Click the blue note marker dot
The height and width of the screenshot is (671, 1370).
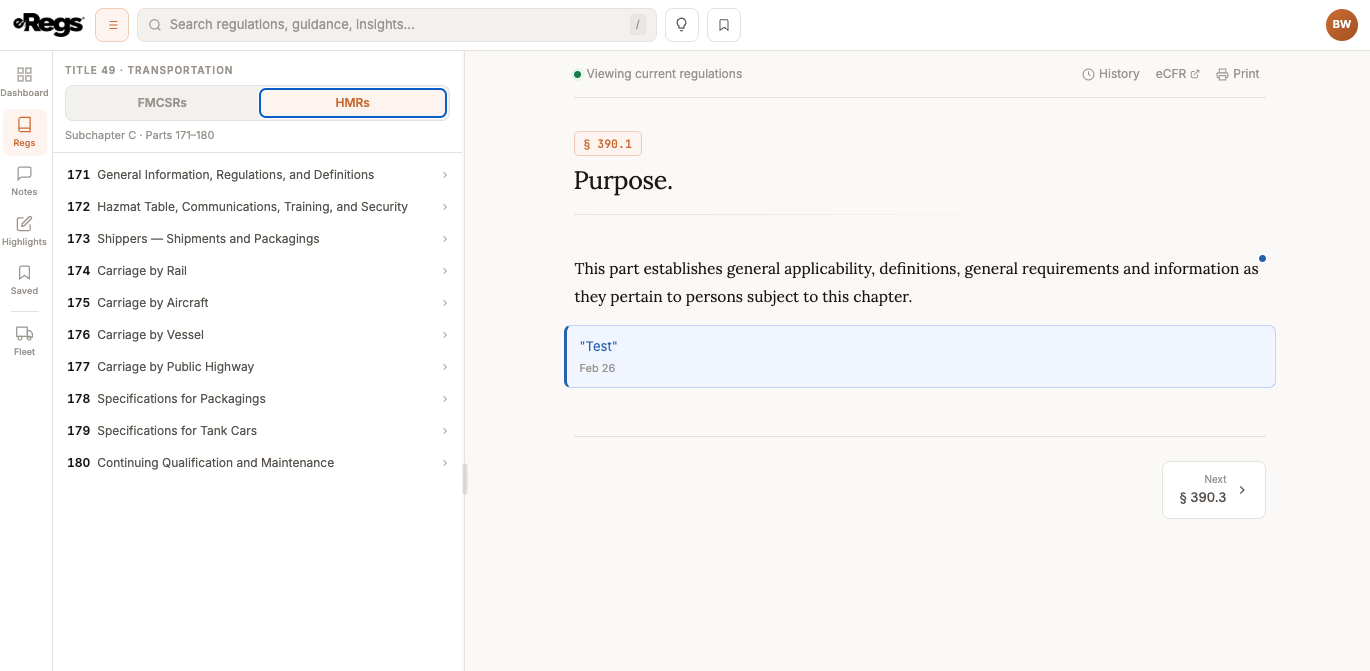click(x=1262, y=258)
